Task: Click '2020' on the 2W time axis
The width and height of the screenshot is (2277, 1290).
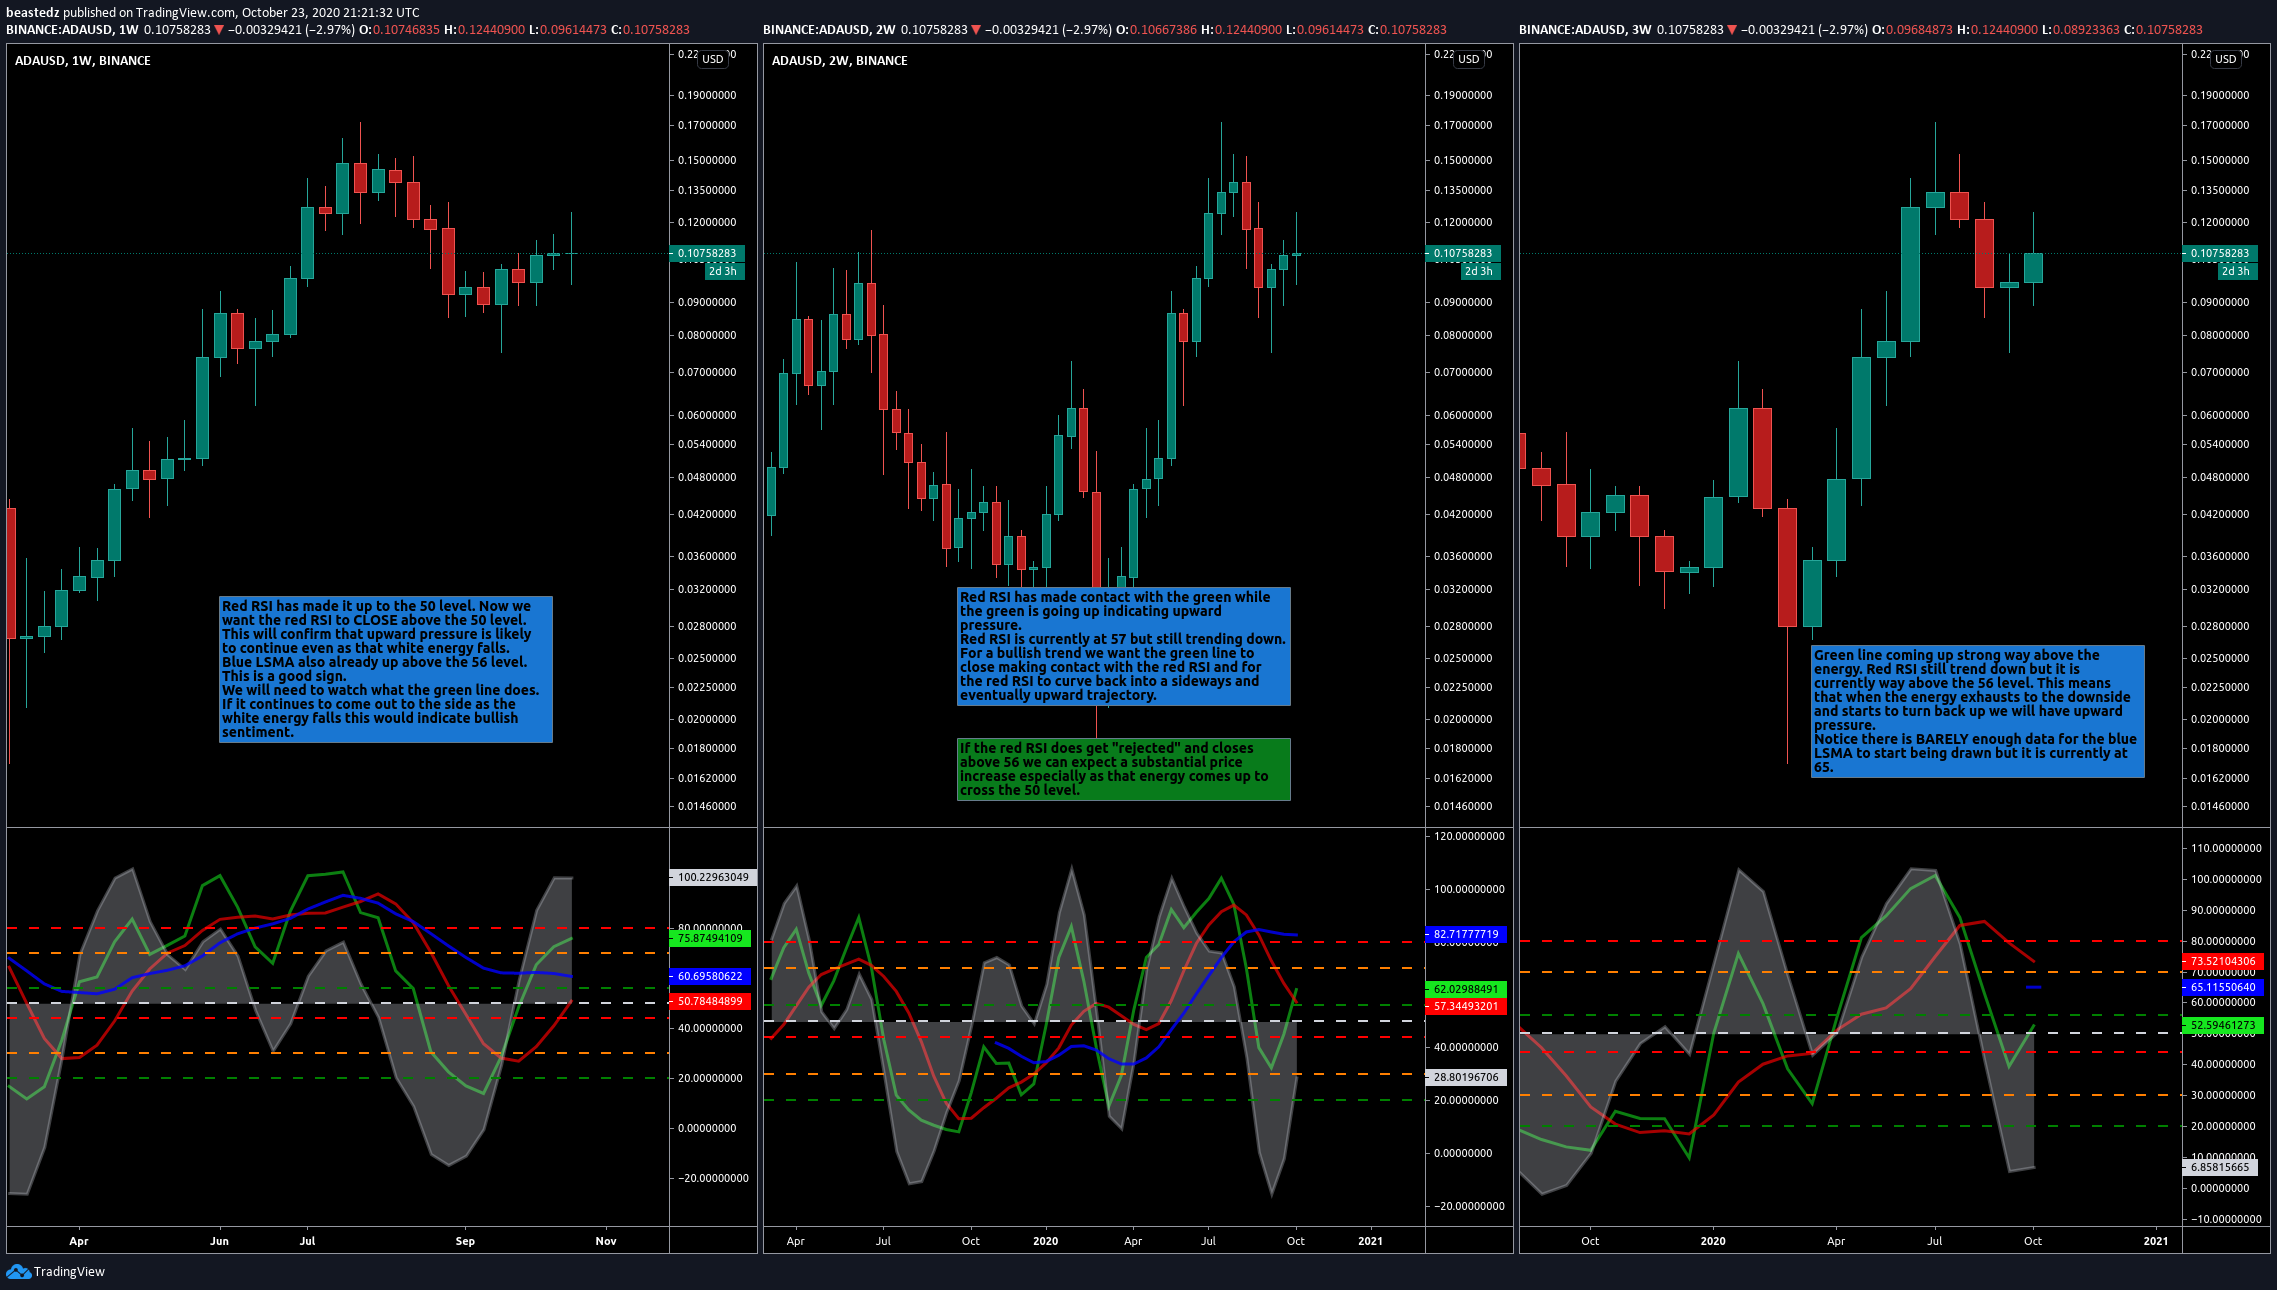Action: click(x=1046, y=1241)
